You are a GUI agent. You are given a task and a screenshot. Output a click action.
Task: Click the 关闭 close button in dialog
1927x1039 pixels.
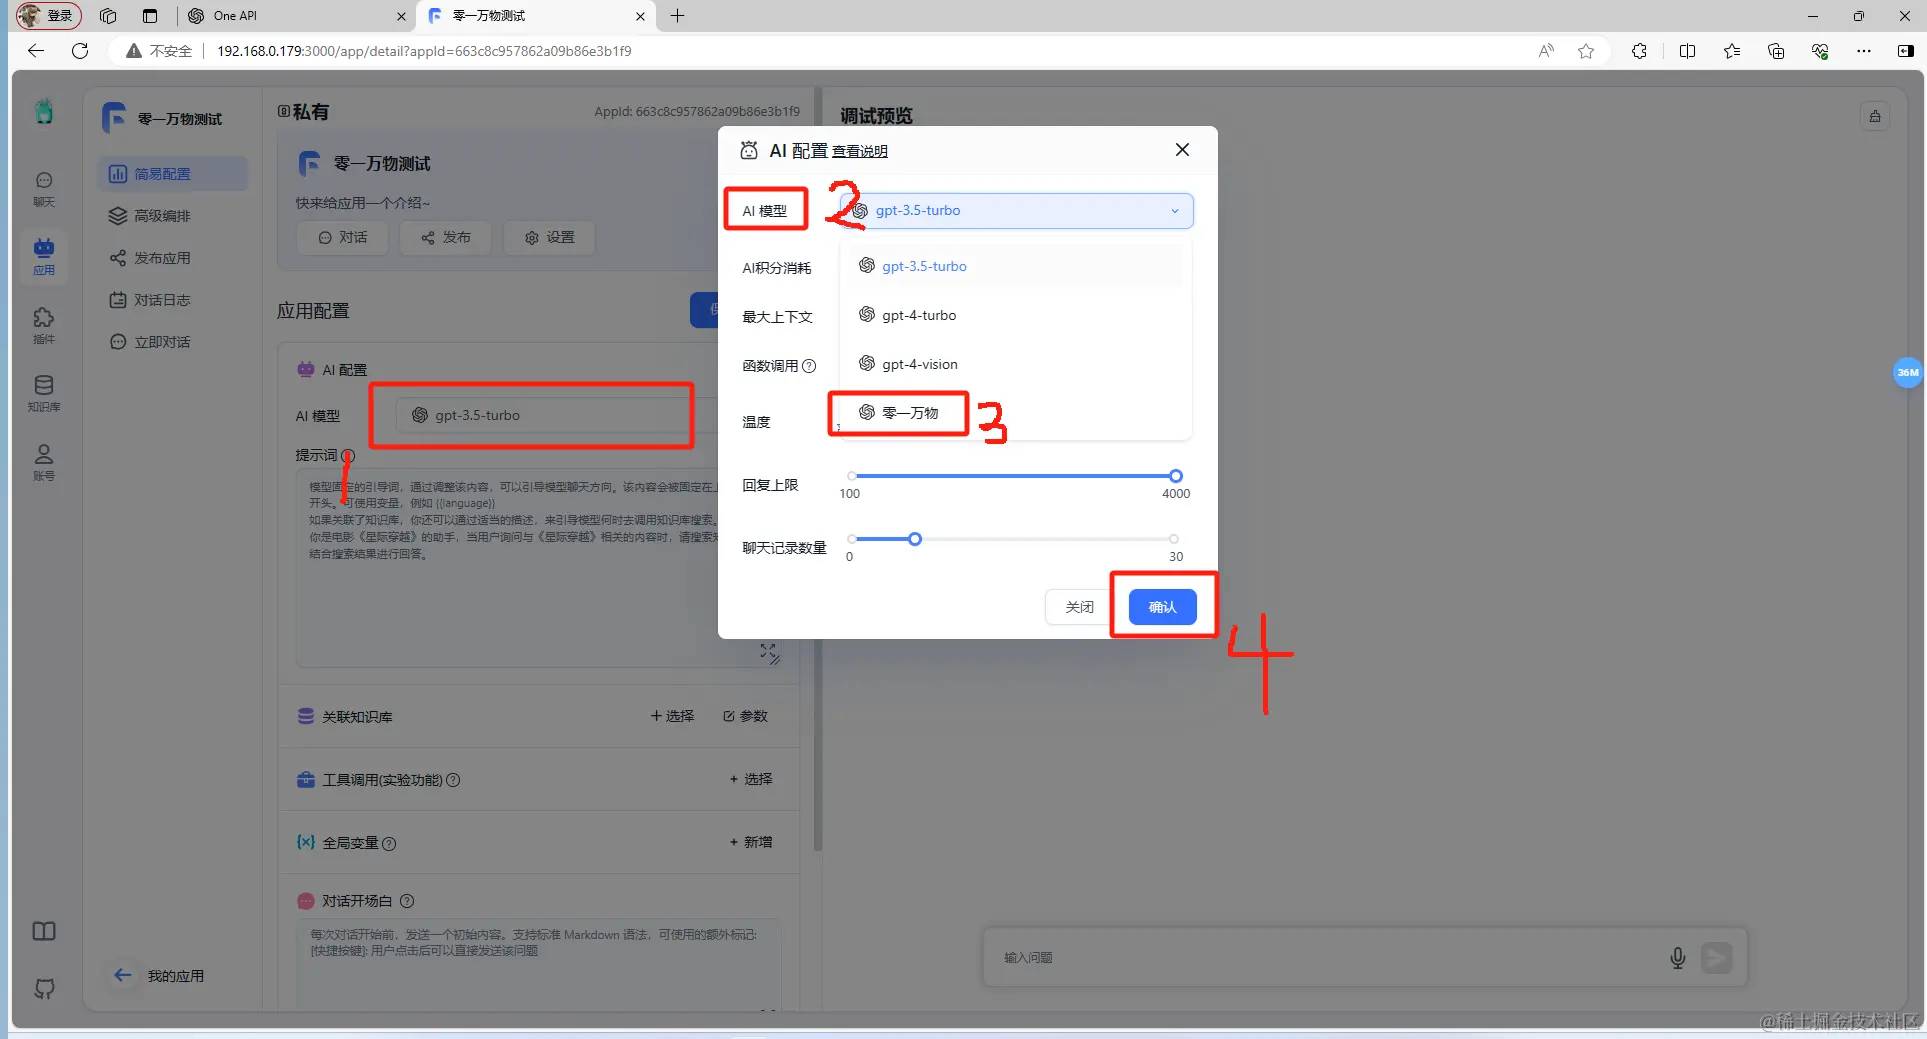[1079, 607]
